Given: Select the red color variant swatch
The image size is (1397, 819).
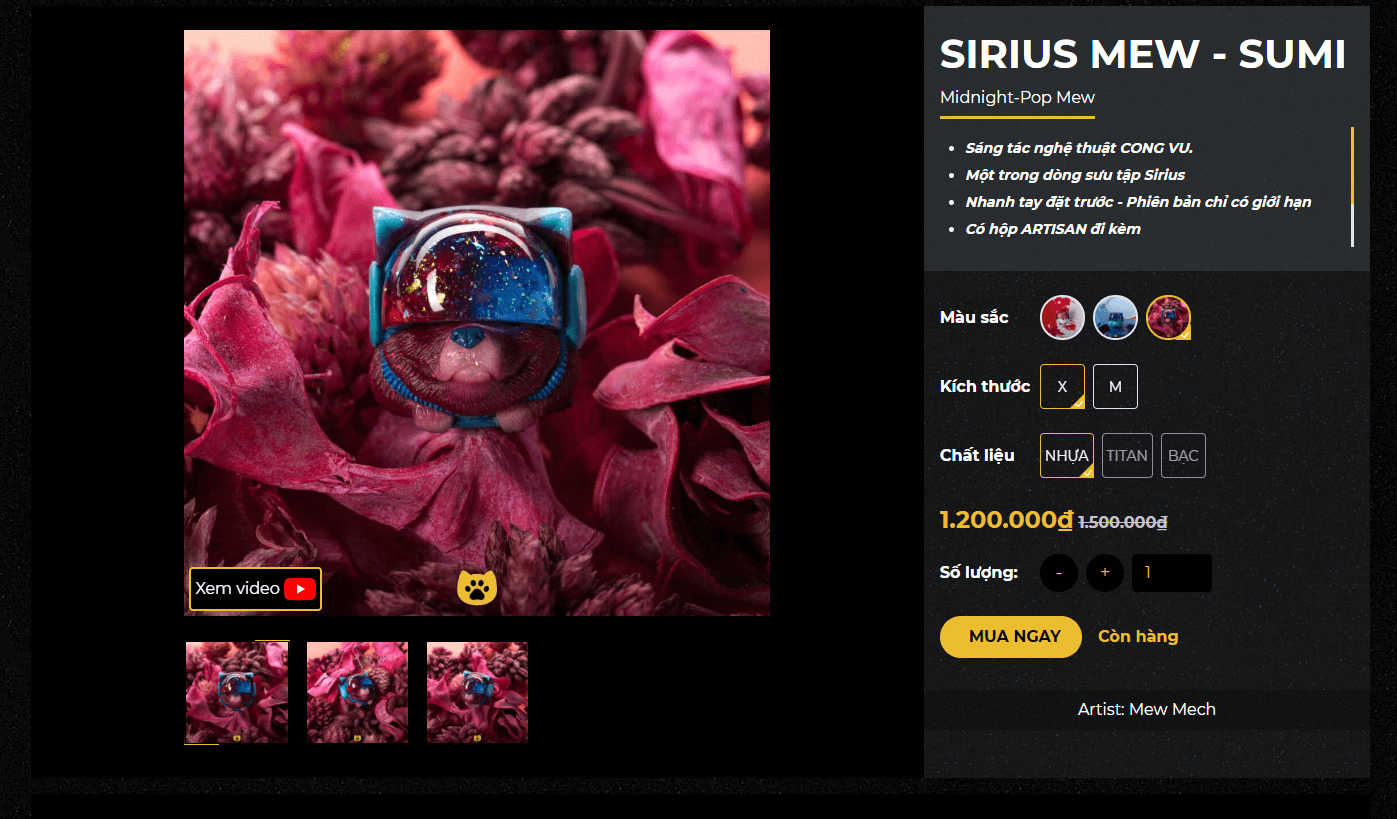Looking at the screenshot, I should click(1062, 317).
